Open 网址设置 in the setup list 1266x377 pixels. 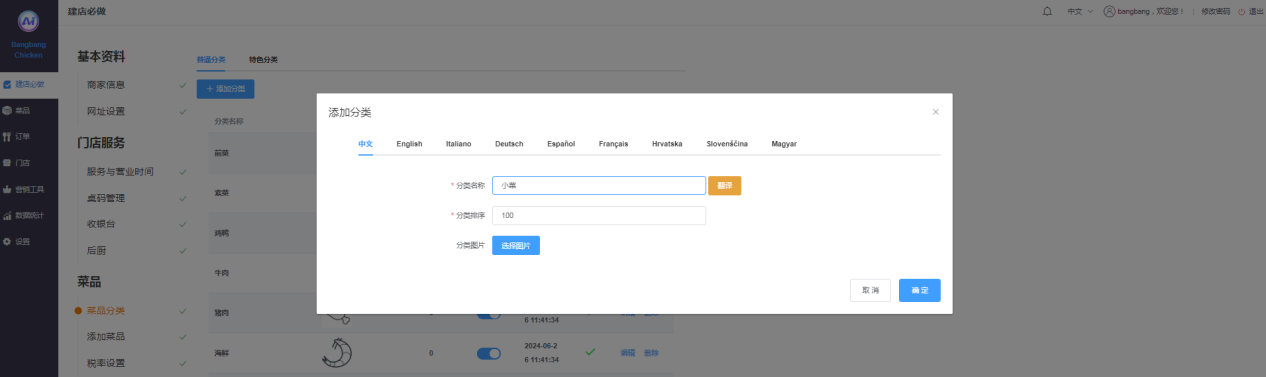point(106,111)
